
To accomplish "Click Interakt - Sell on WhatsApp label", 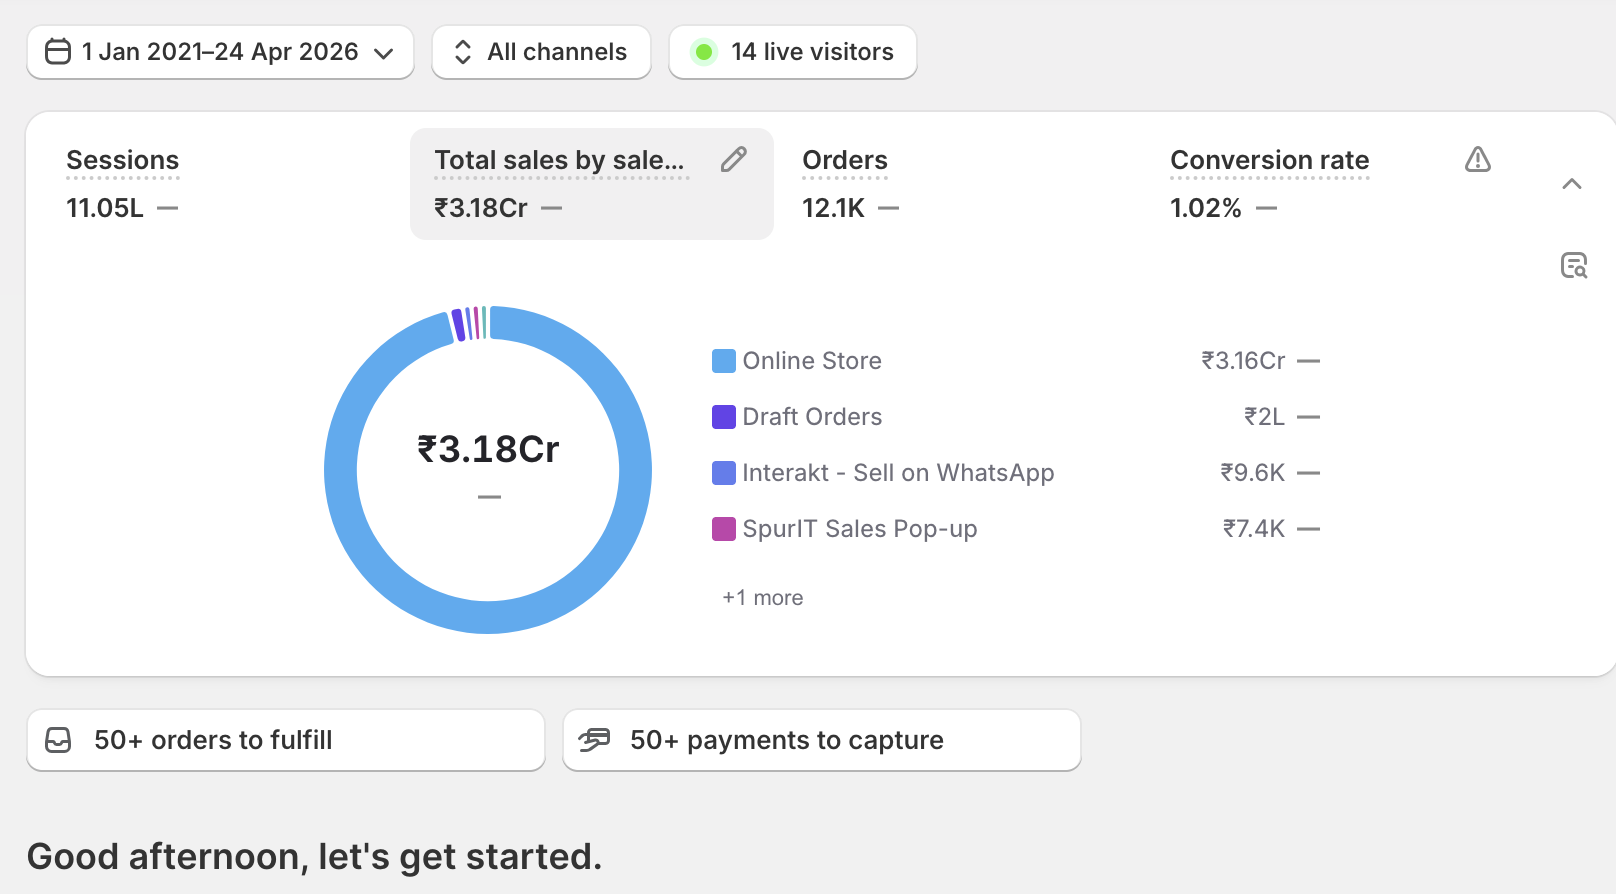I will [898, 473].
